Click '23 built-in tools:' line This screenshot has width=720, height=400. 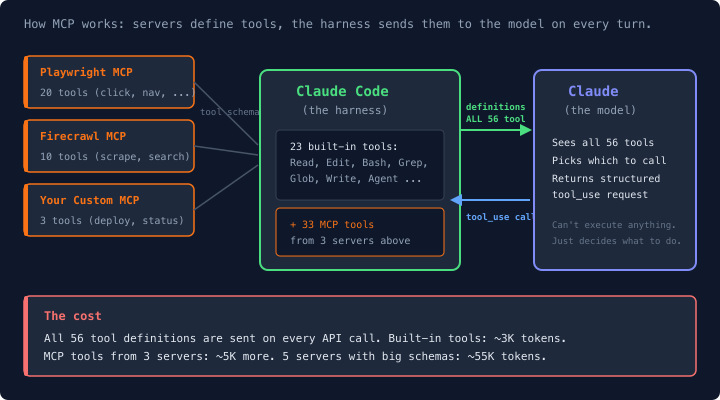point(343,146)
